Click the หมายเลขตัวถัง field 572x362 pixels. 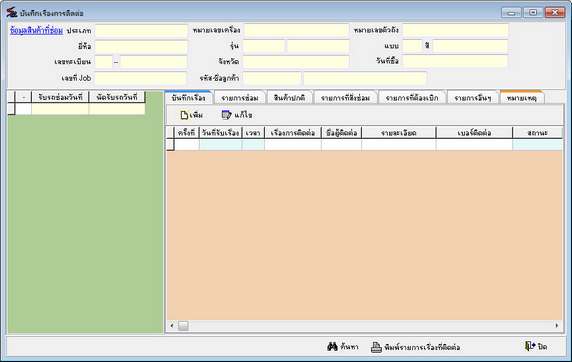455,30
